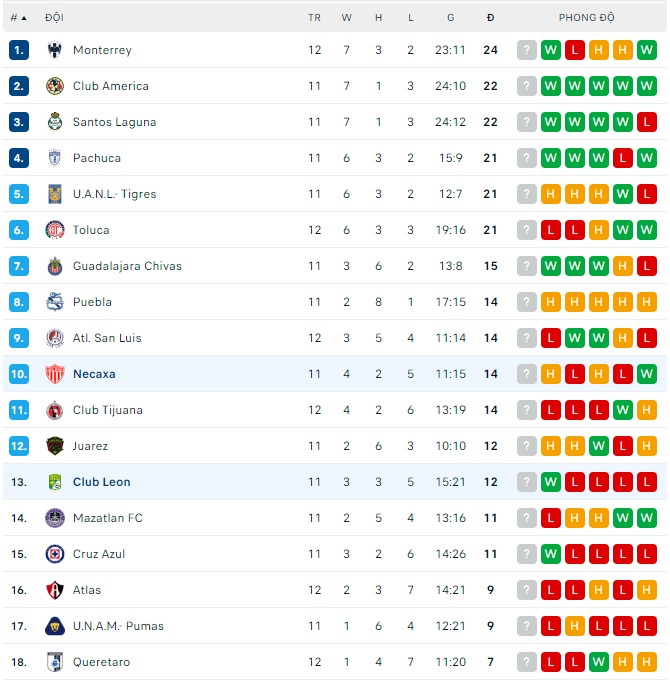Viewport: 670px width, 682px height.
Task: Click the red L badge in Monterrey's row
Action: [575, 50]
